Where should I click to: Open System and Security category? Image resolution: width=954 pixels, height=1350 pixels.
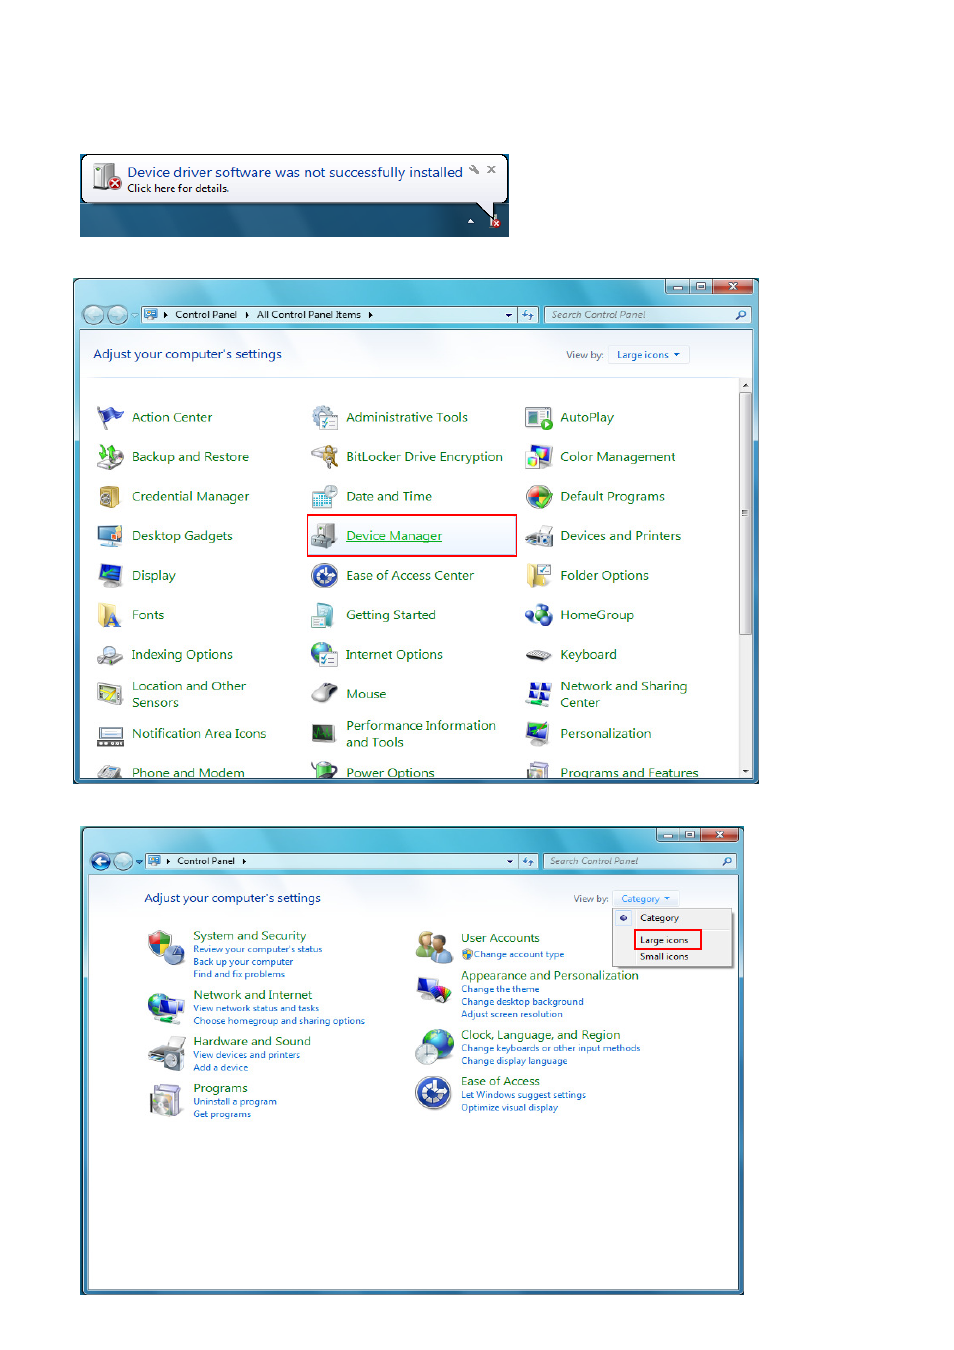coord(249,936)
